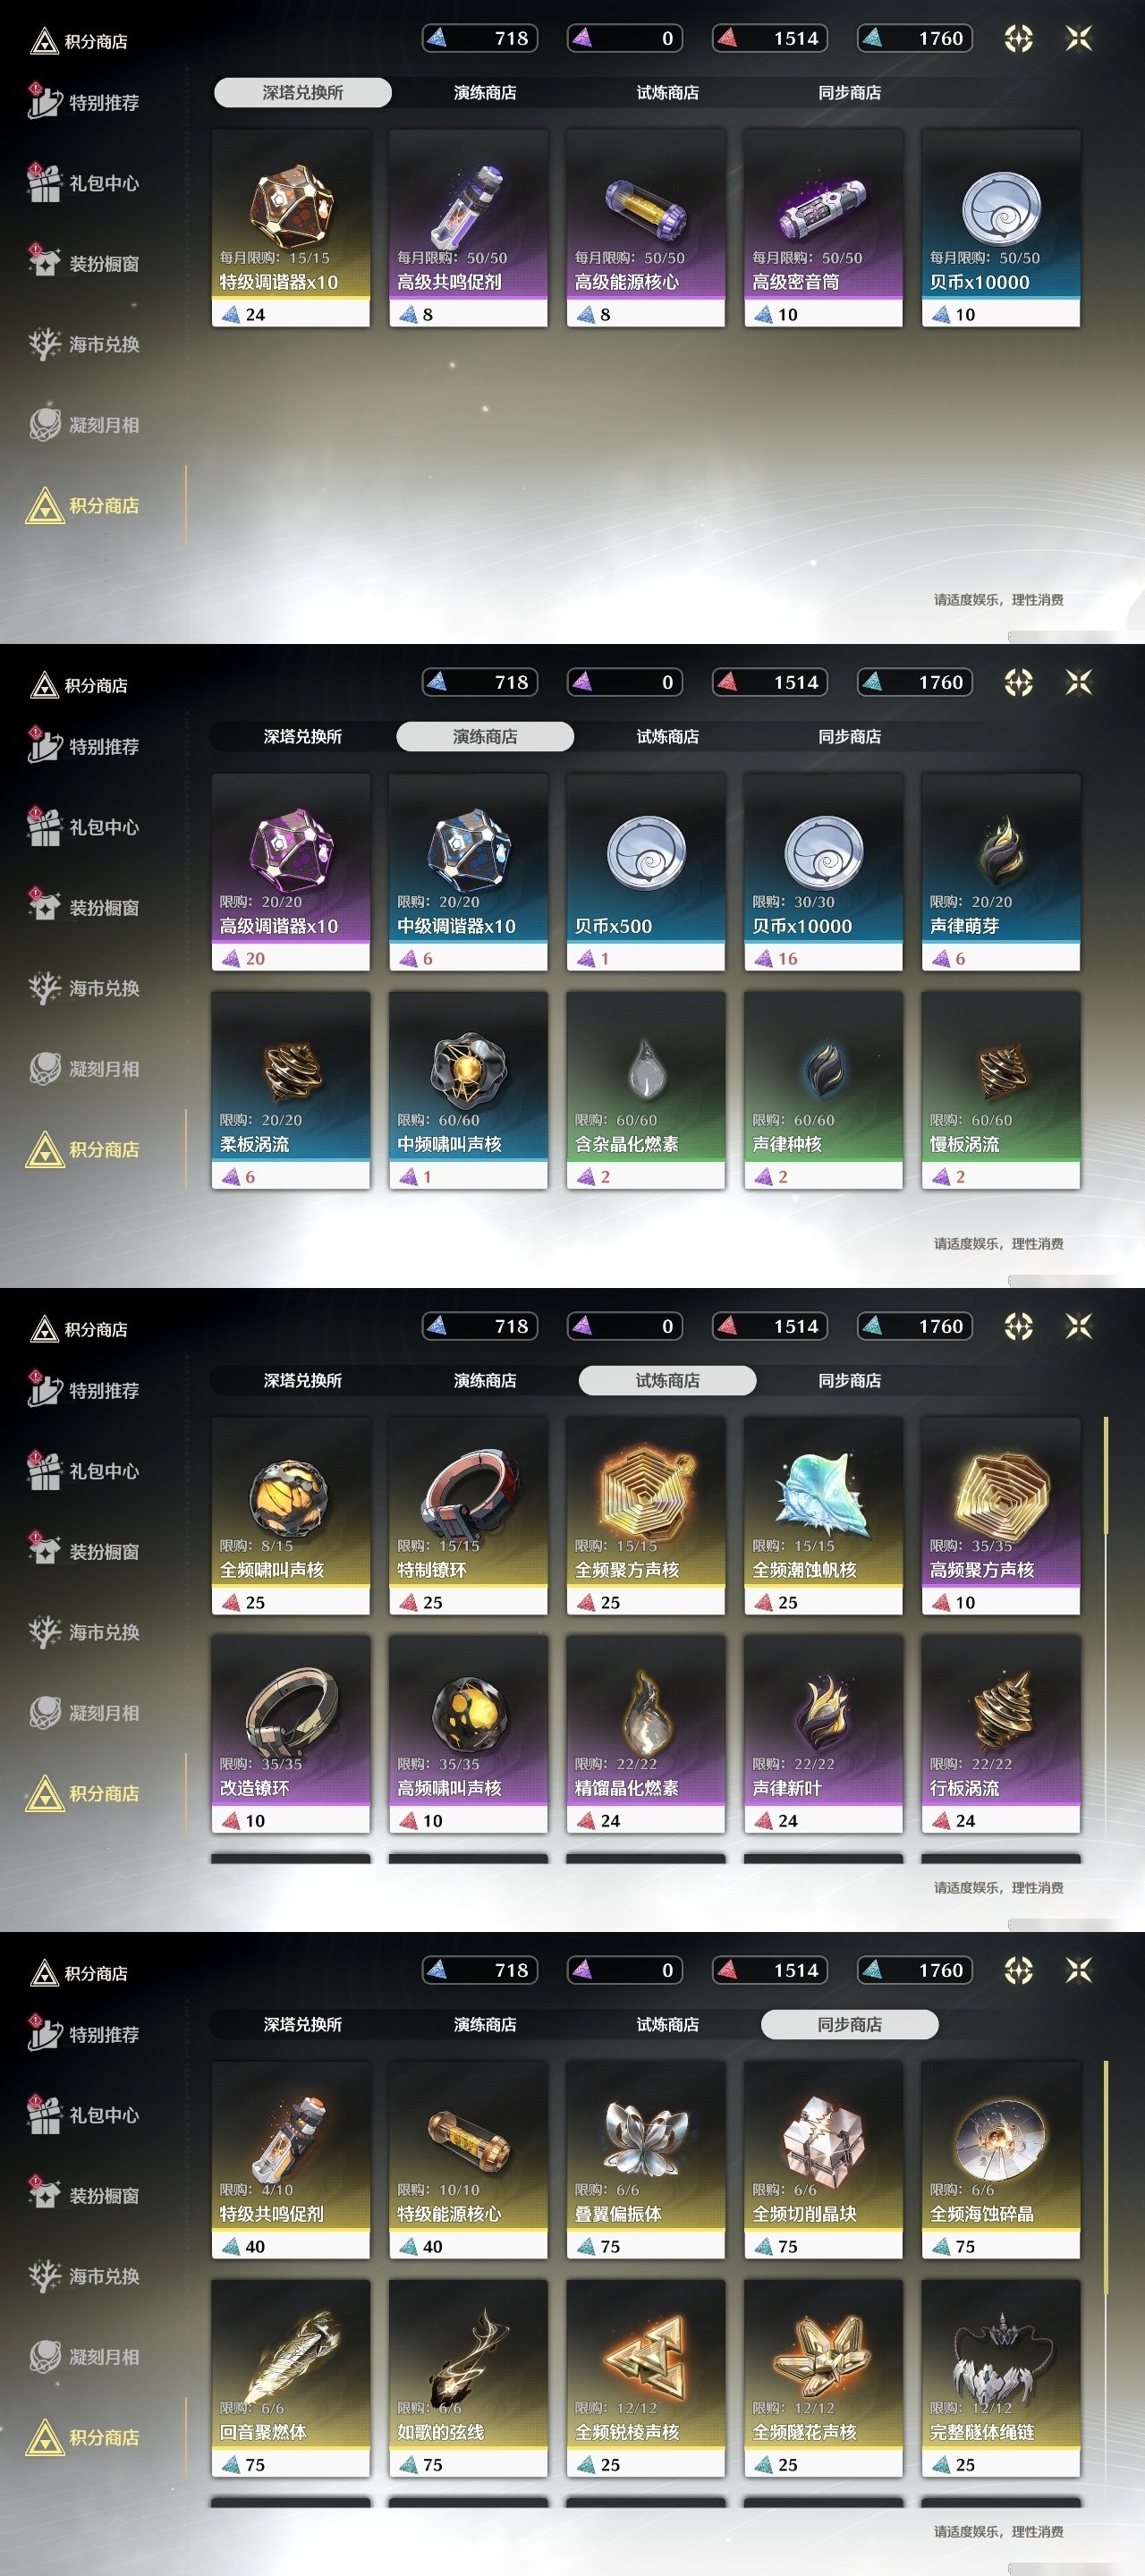Choose the 高级共鸣促剂 vial icon

(468, 207)
